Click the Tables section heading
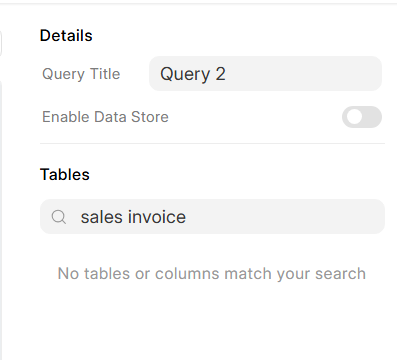The width and height of the screenshot is (397, 360). [65, 174]
